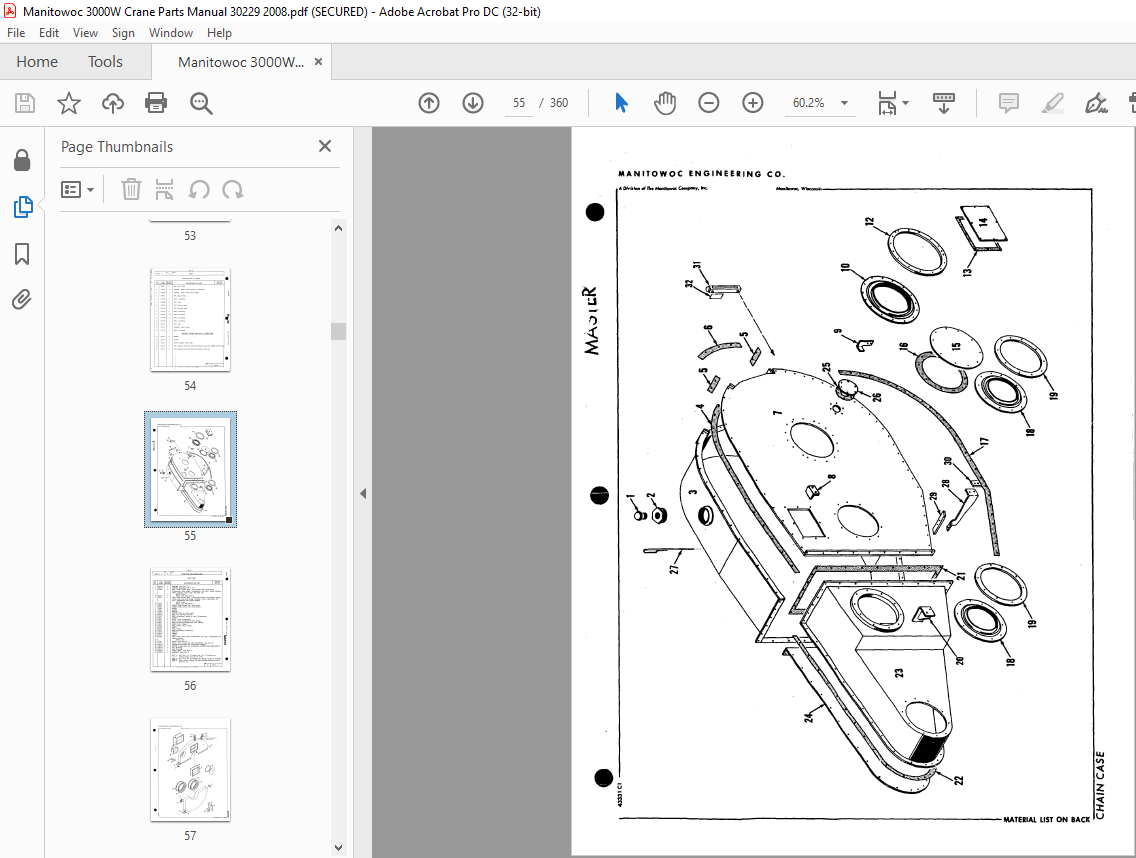Select page 54 thumbnail
Screen dimensions: 1136x858
click(x=190, y=320)
